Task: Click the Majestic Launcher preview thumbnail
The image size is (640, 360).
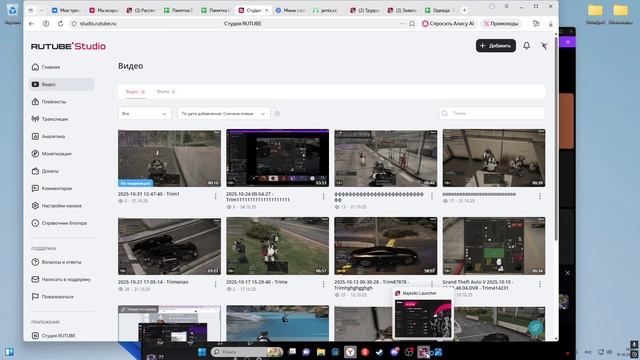Action: point(423,319)
